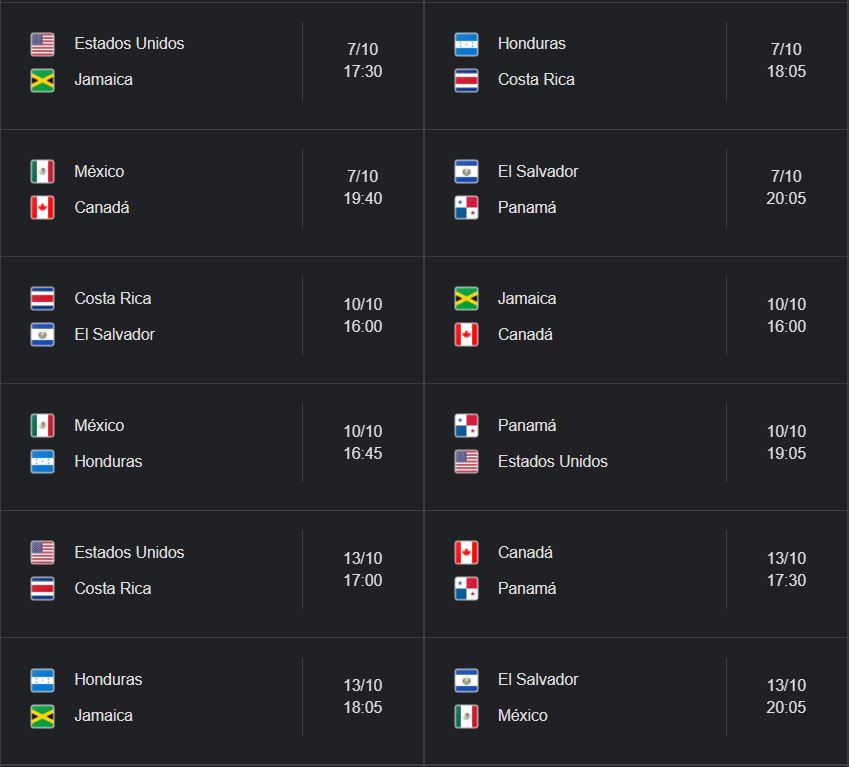This screenshot has height=767, width=849.
Task: Select the Jamaica flag in the 10/10 16:00 match
Action: pos(466,299)
